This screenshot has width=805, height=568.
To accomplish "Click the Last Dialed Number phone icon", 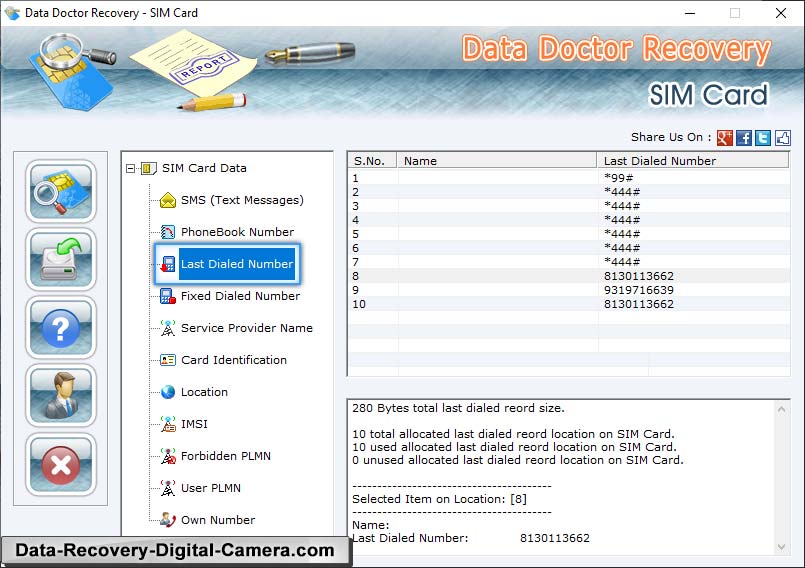I will click(x=168, y=264).
